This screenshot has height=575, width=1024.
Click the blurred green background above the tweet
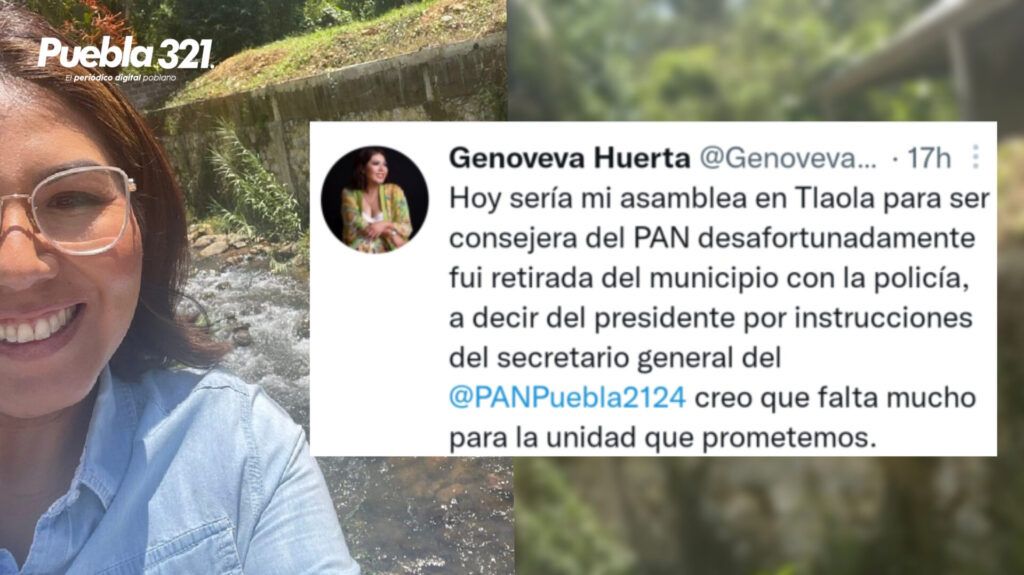click(764, 60)
